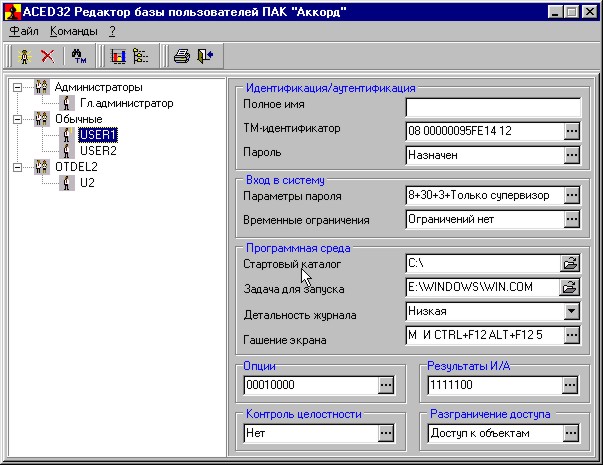
Task: Browse folder for Стартовый каталог
Action: (x=570, y=263)
